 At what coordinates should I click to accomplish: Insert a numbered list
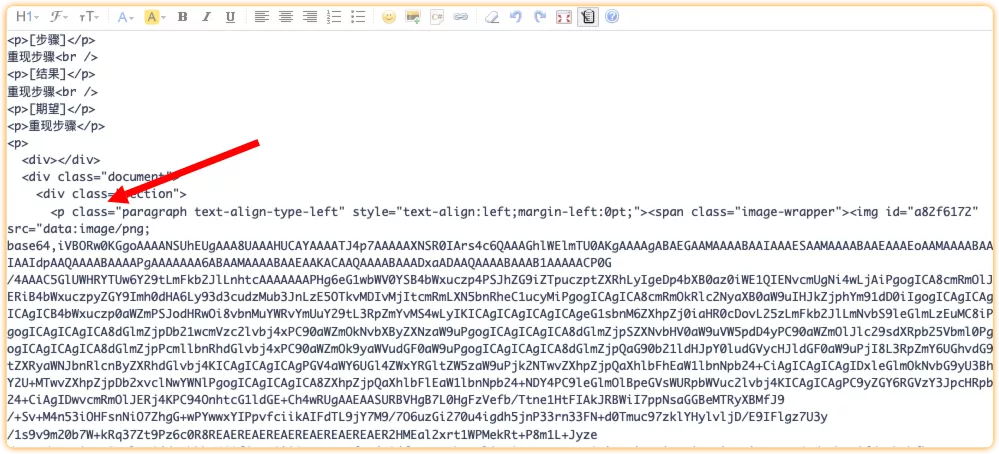click(334, 17)
